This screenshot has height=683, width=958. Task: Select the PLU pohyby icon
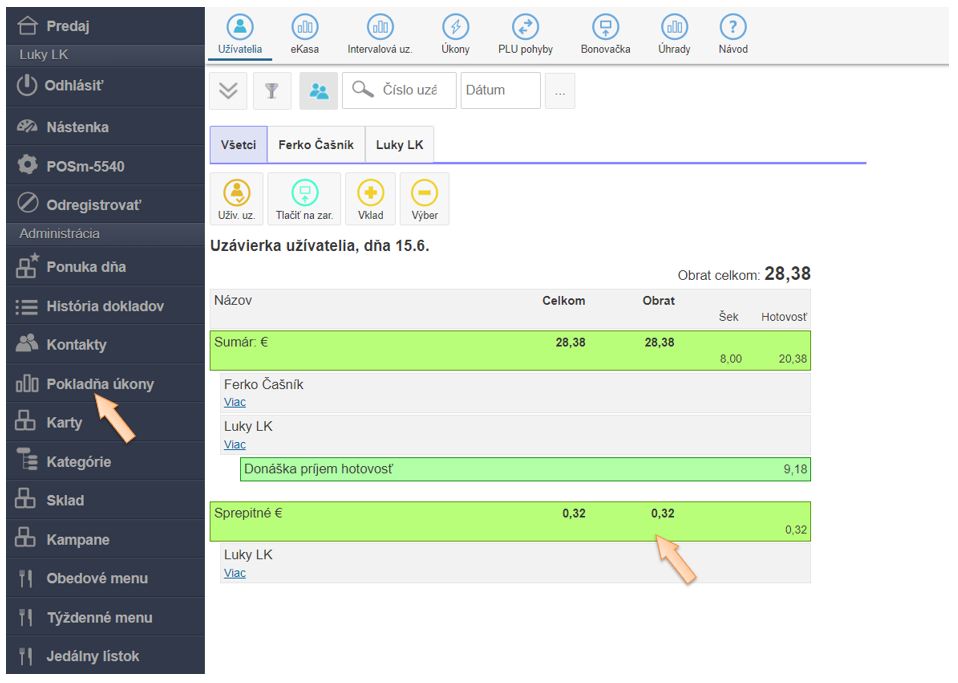525,29
